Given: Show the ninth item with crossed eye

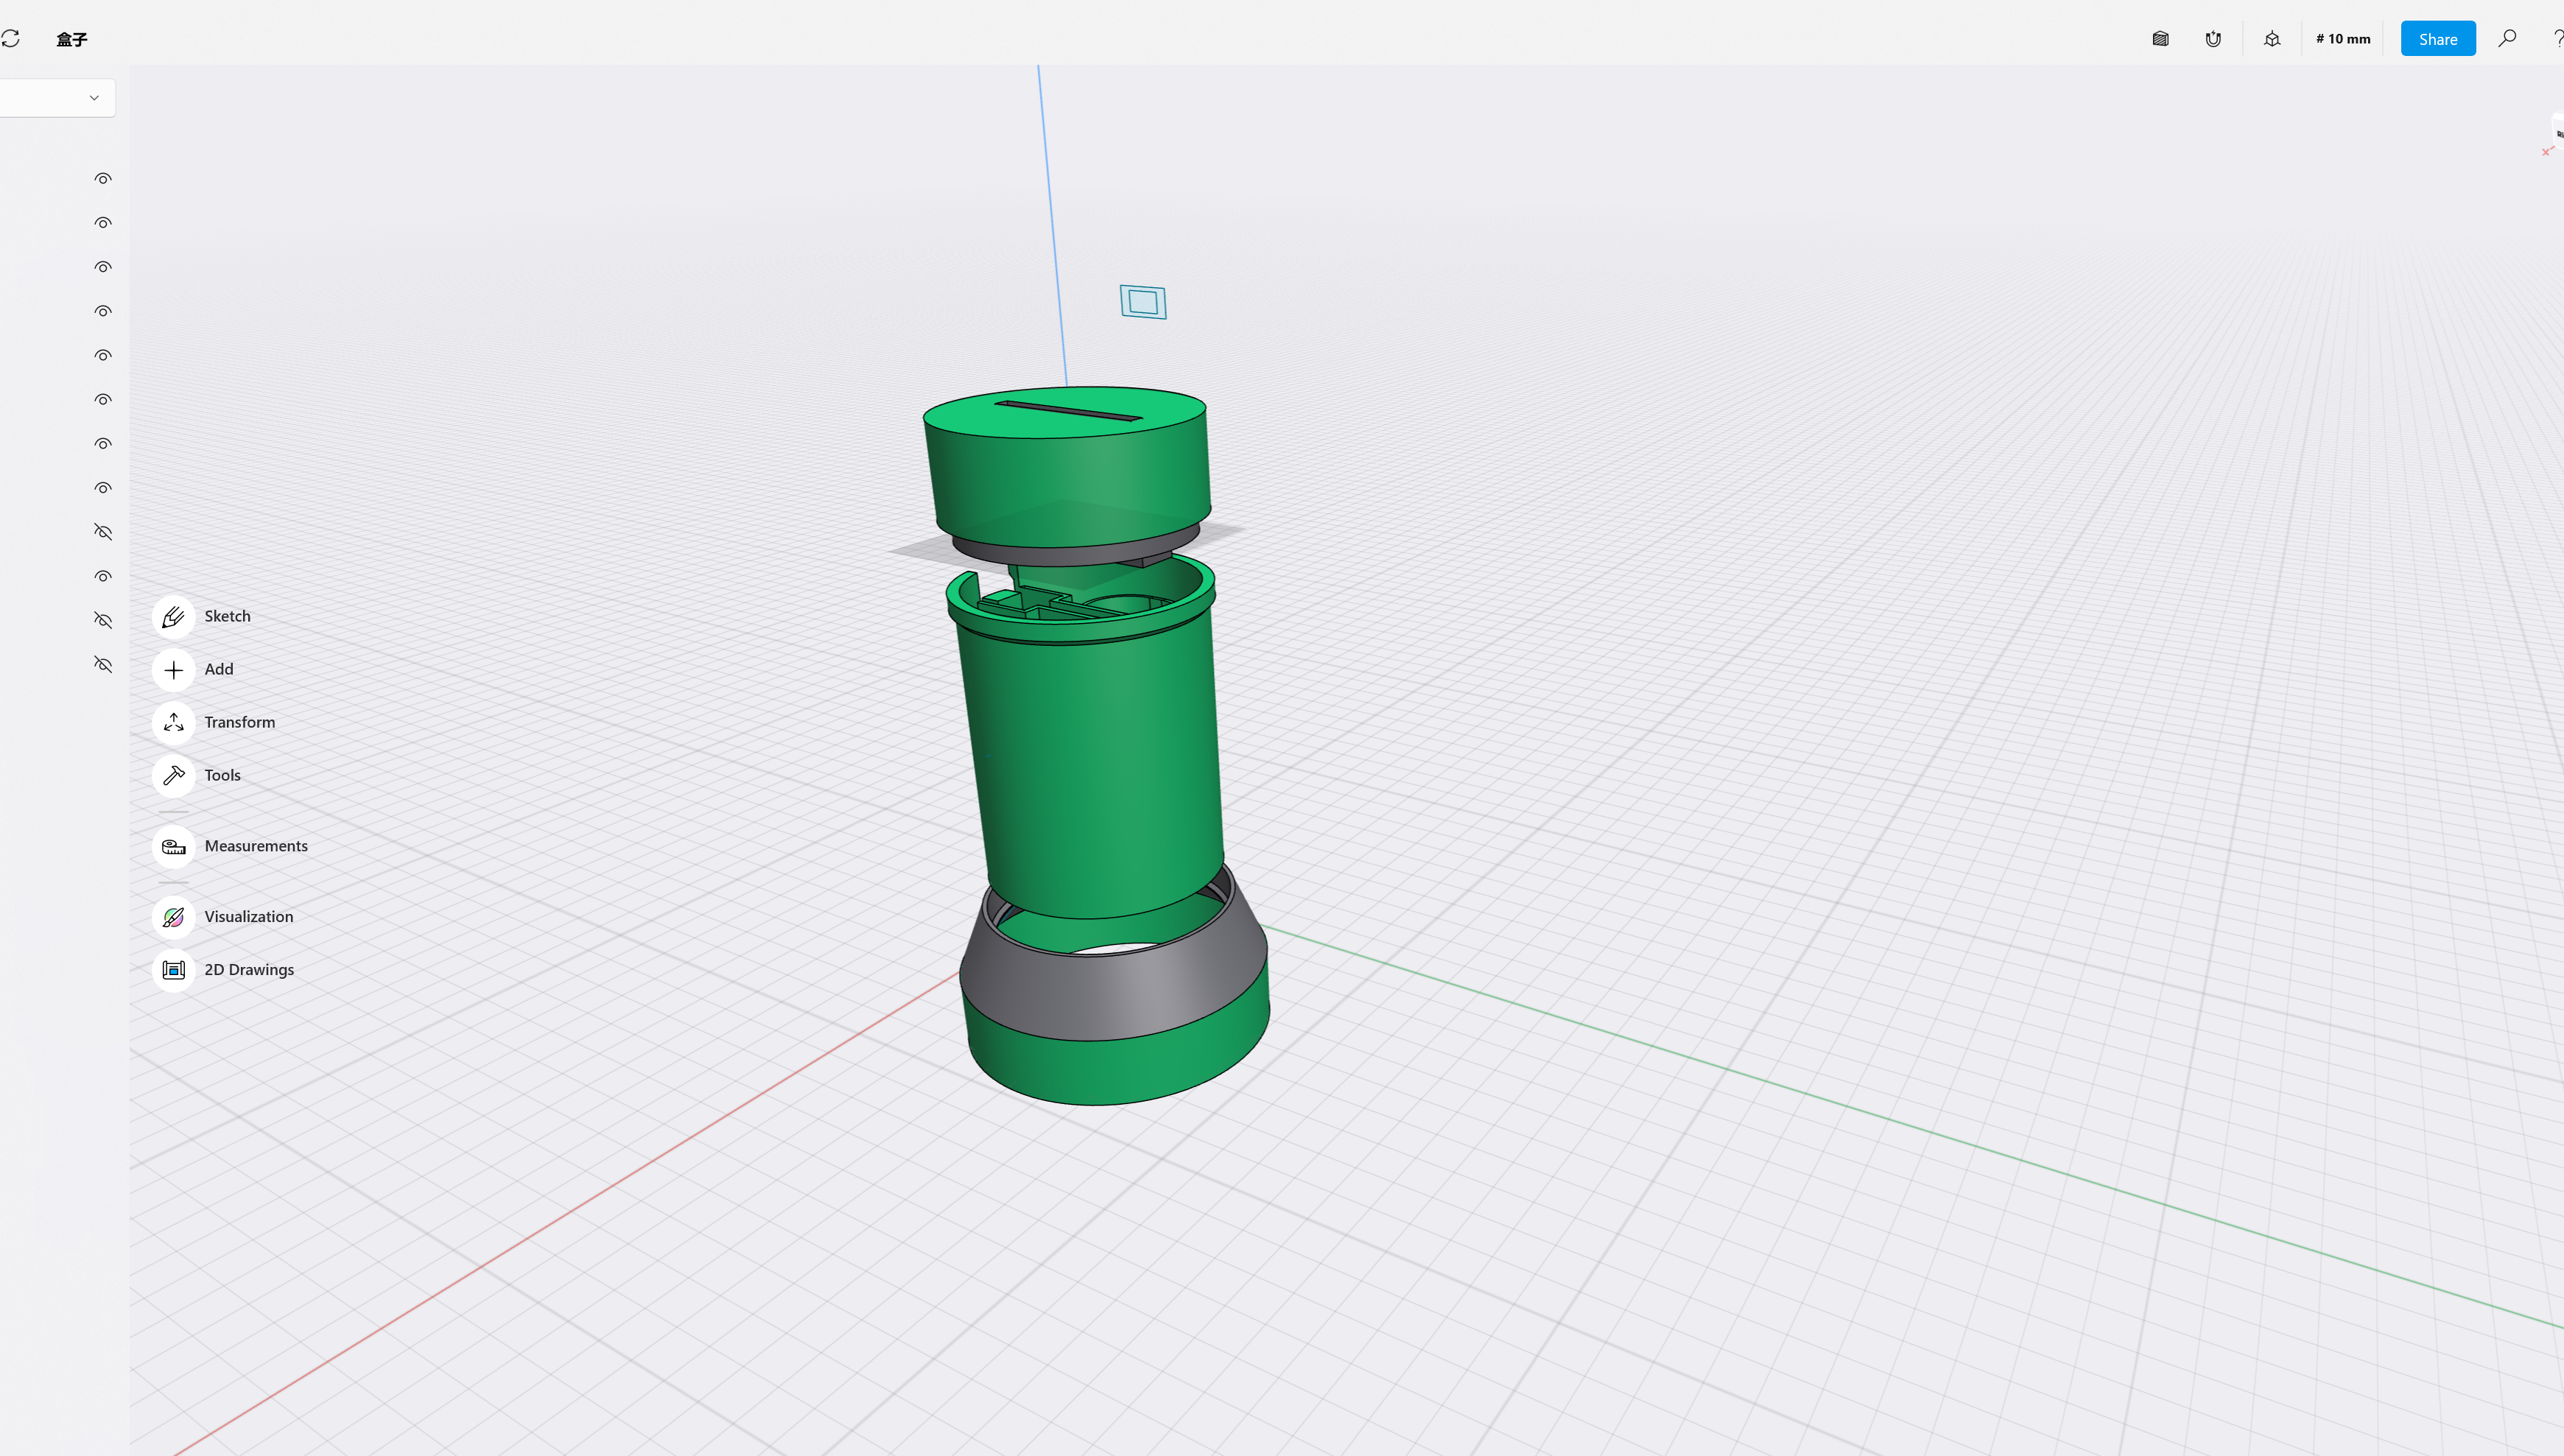Looking at the screenshot, I should pos(103,532).
